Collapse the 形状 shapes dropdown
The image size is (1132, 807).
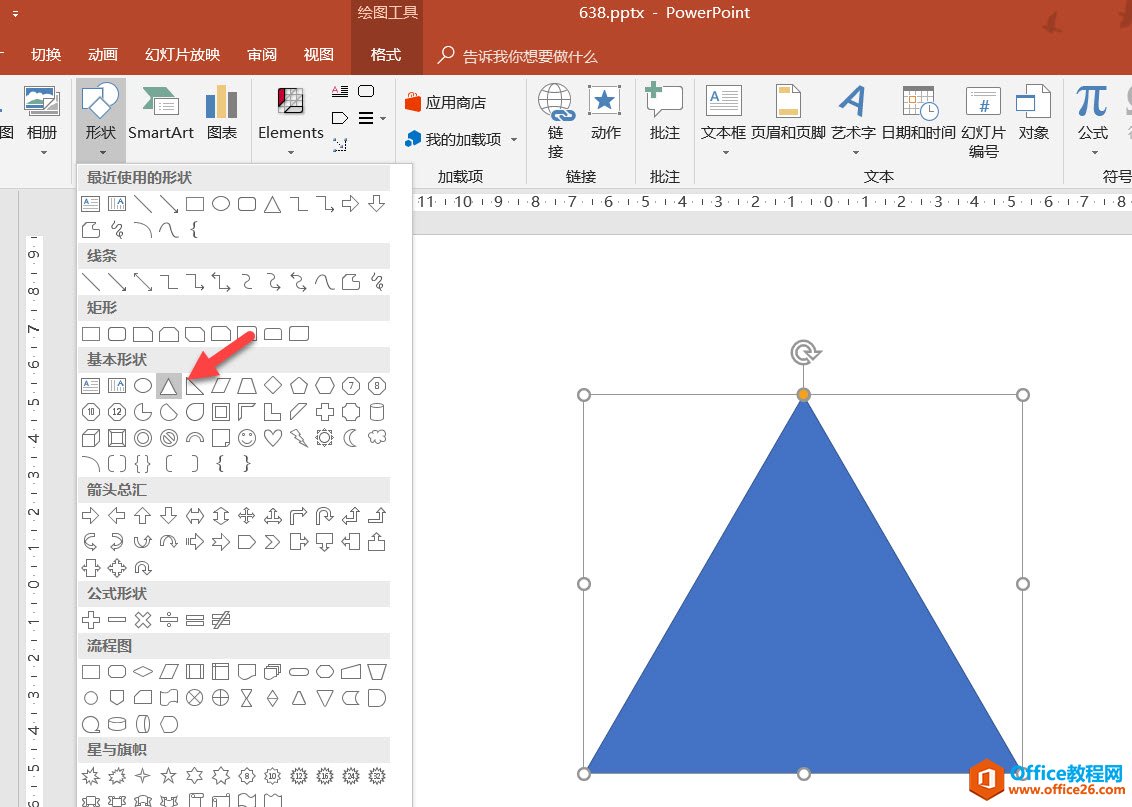100,120
